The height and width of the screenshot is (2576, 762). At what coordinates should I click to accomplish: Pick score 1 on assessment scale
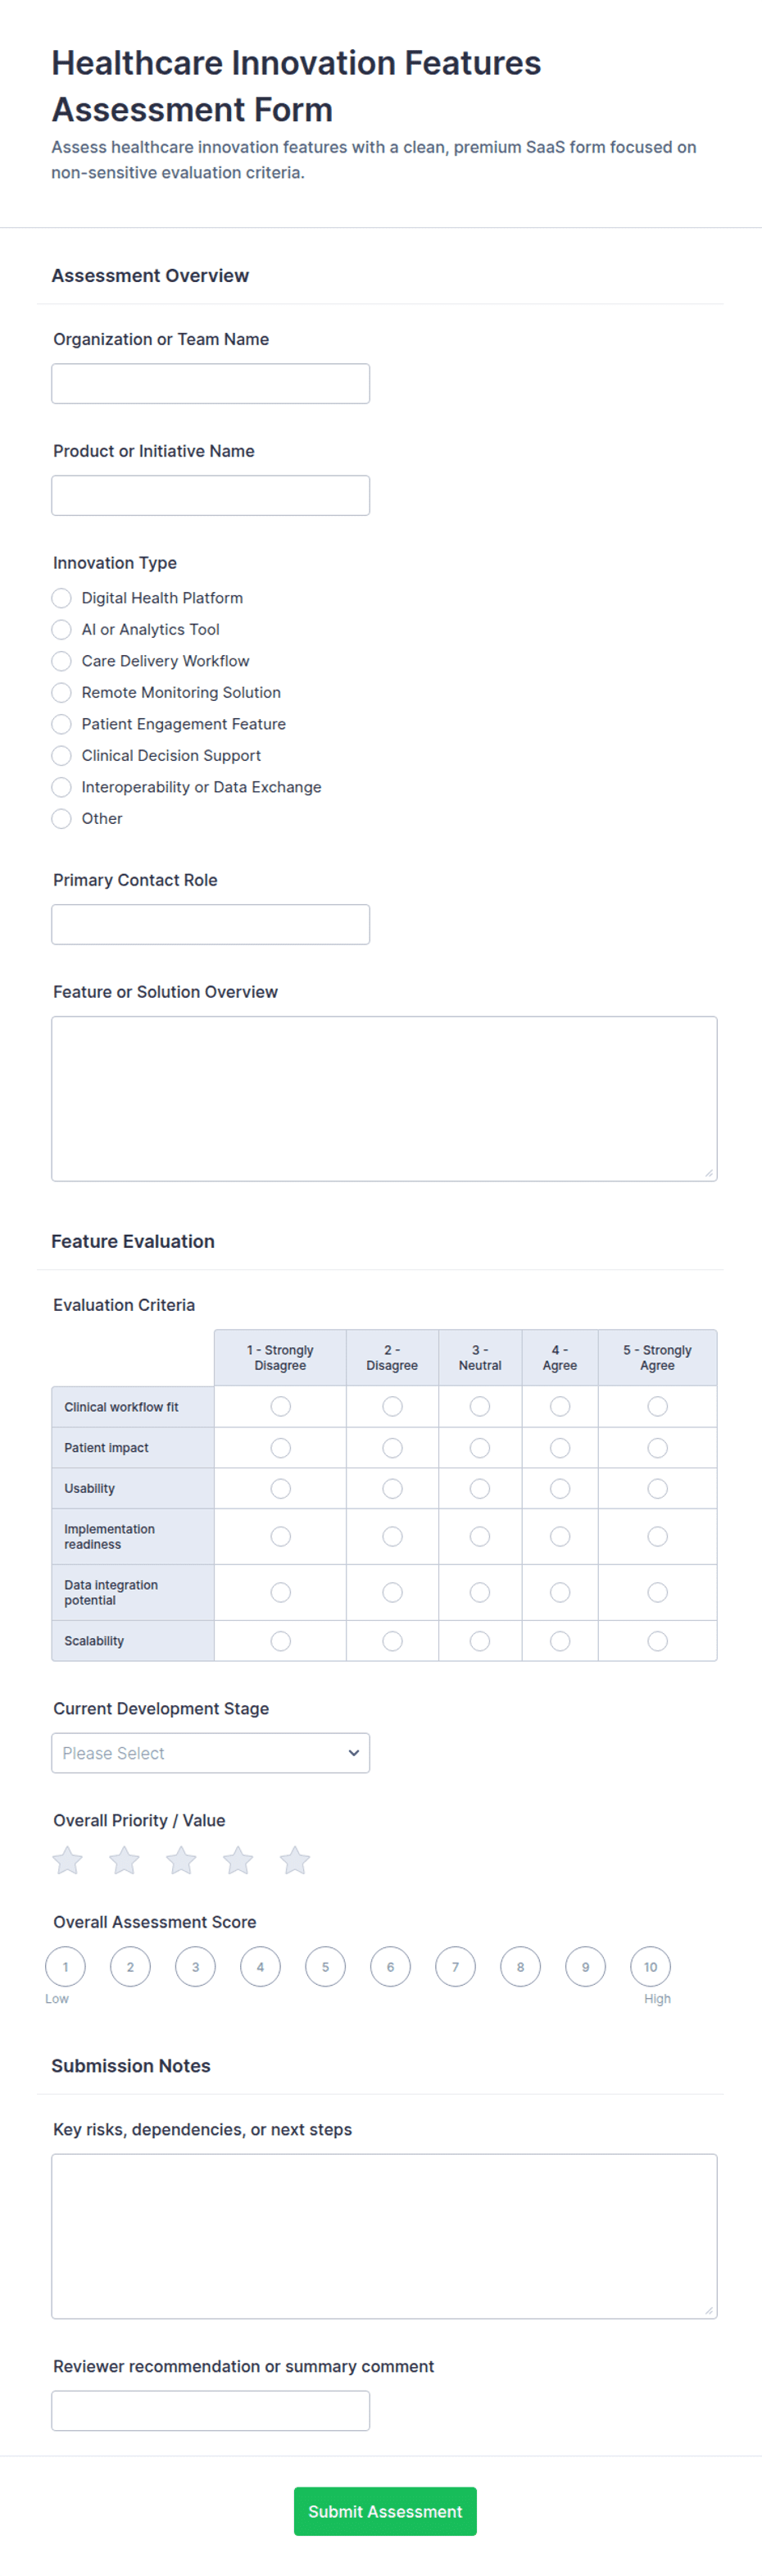pos(65,1966)
